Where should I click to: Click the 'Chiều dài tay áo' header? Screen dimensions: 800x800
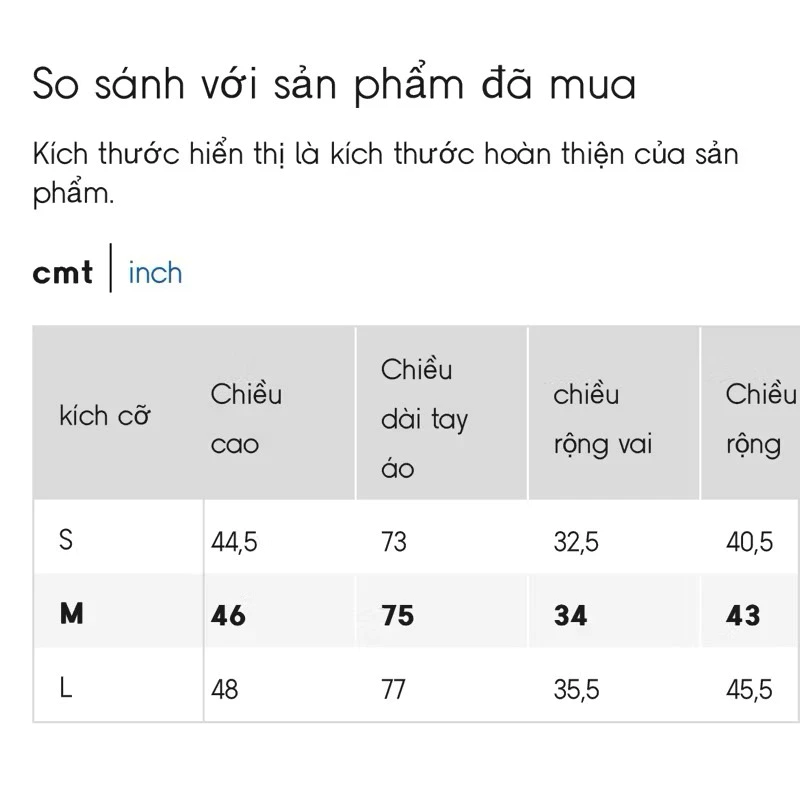tap(424, 419)
